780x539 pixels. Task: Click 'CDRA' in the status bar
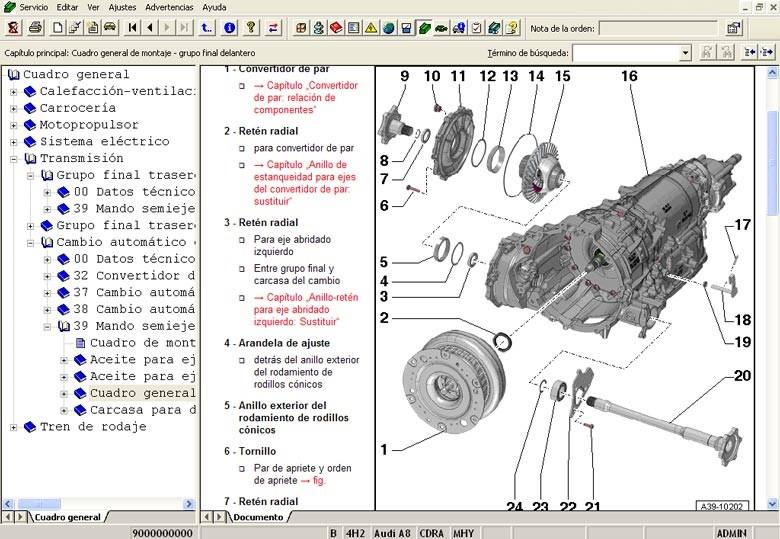431,533
